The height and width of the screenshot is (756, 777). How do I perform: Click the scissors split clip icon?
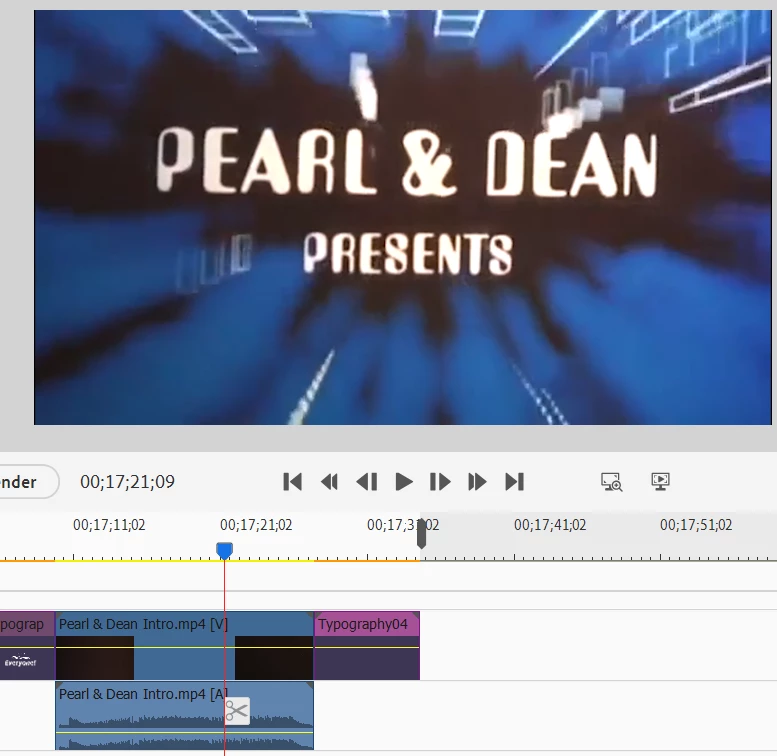pos(237,711)
